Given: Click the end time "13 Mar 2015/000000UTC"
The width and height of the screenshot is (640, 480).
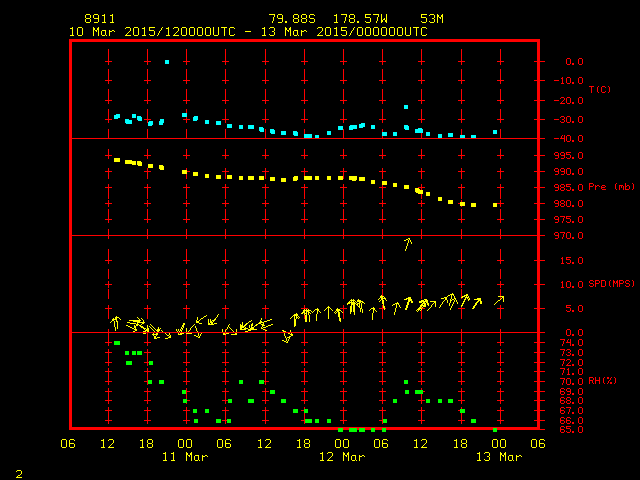Looking at the screenshot, I should pos(344,32).
